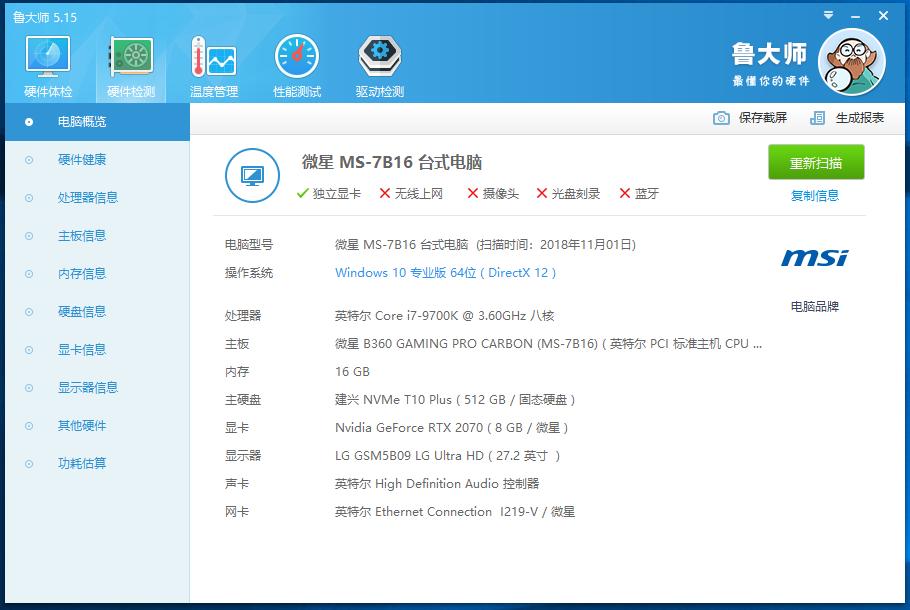Open 内存信息 memory information
Screen dimensions: 910x610
tap(80, 273)
